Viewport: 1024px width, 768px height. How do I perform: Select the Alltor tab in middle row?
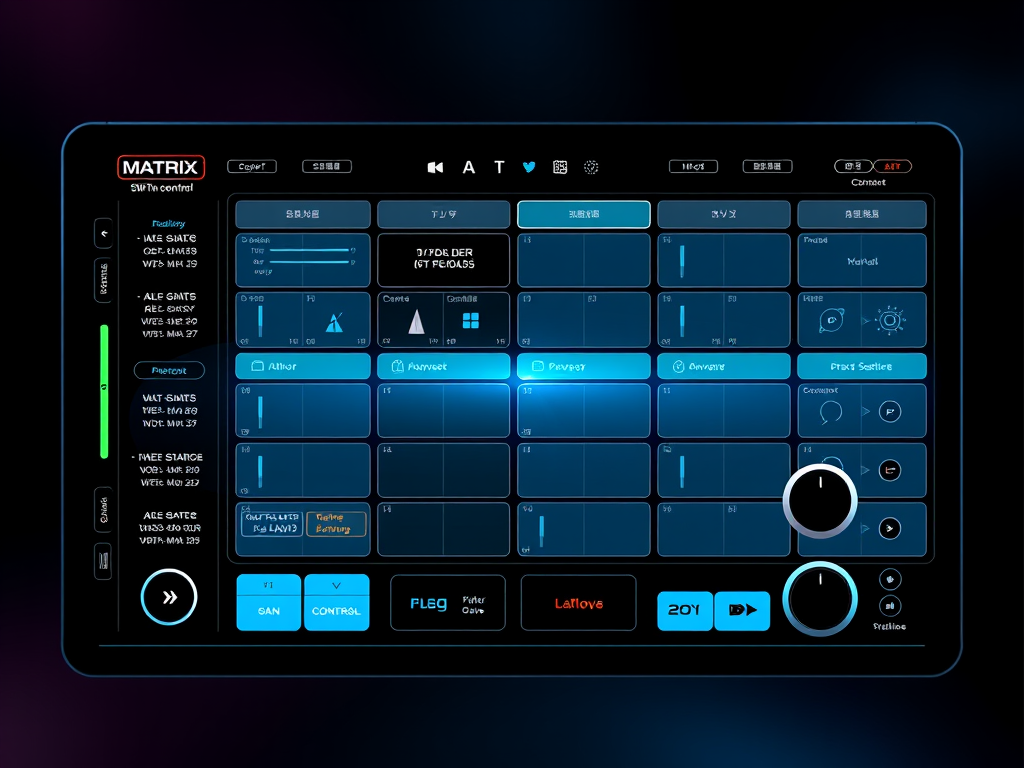302,367
